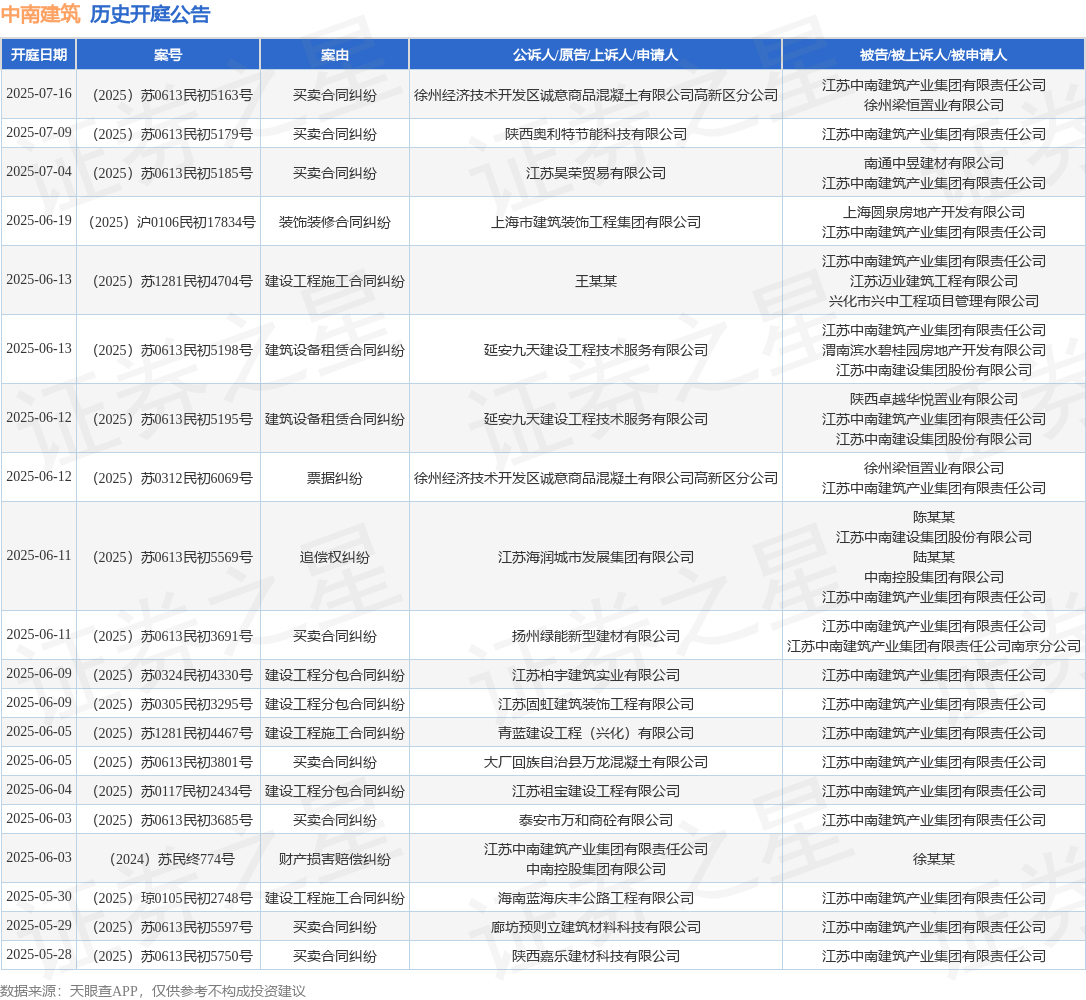Screen dimensions: 1086x1000
Task: Click defendant 南通中昱建材有限公司
Action: [x=934, y=163]
